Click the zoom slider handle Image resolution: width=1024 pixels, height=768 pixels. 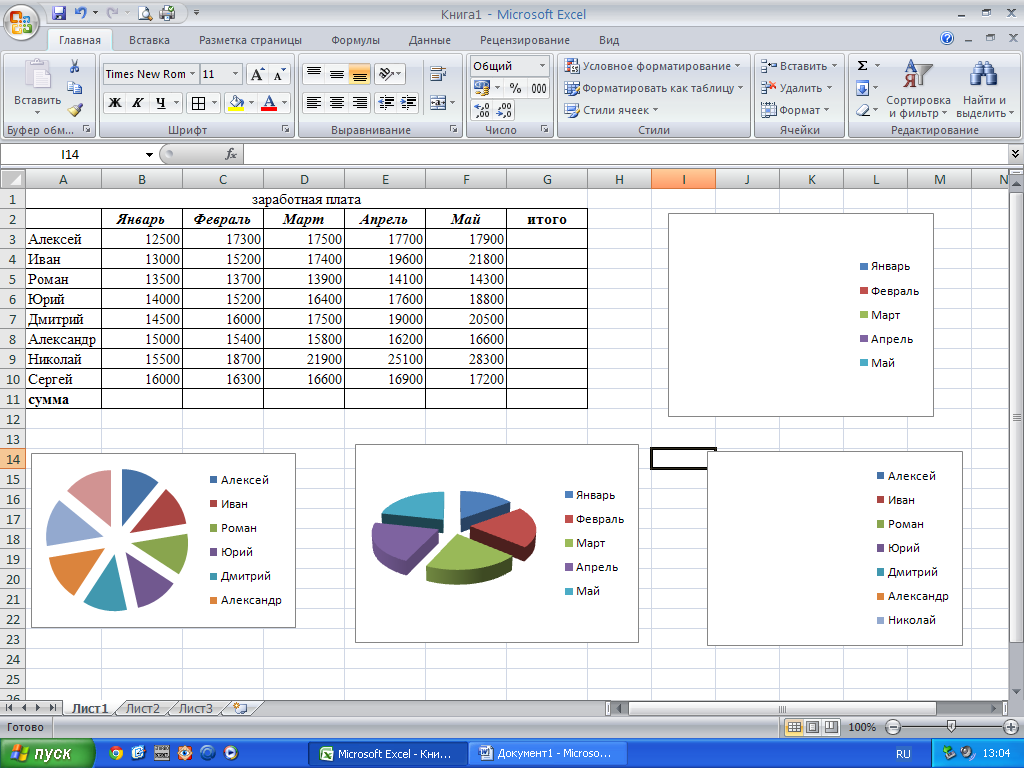click(952, 726)
